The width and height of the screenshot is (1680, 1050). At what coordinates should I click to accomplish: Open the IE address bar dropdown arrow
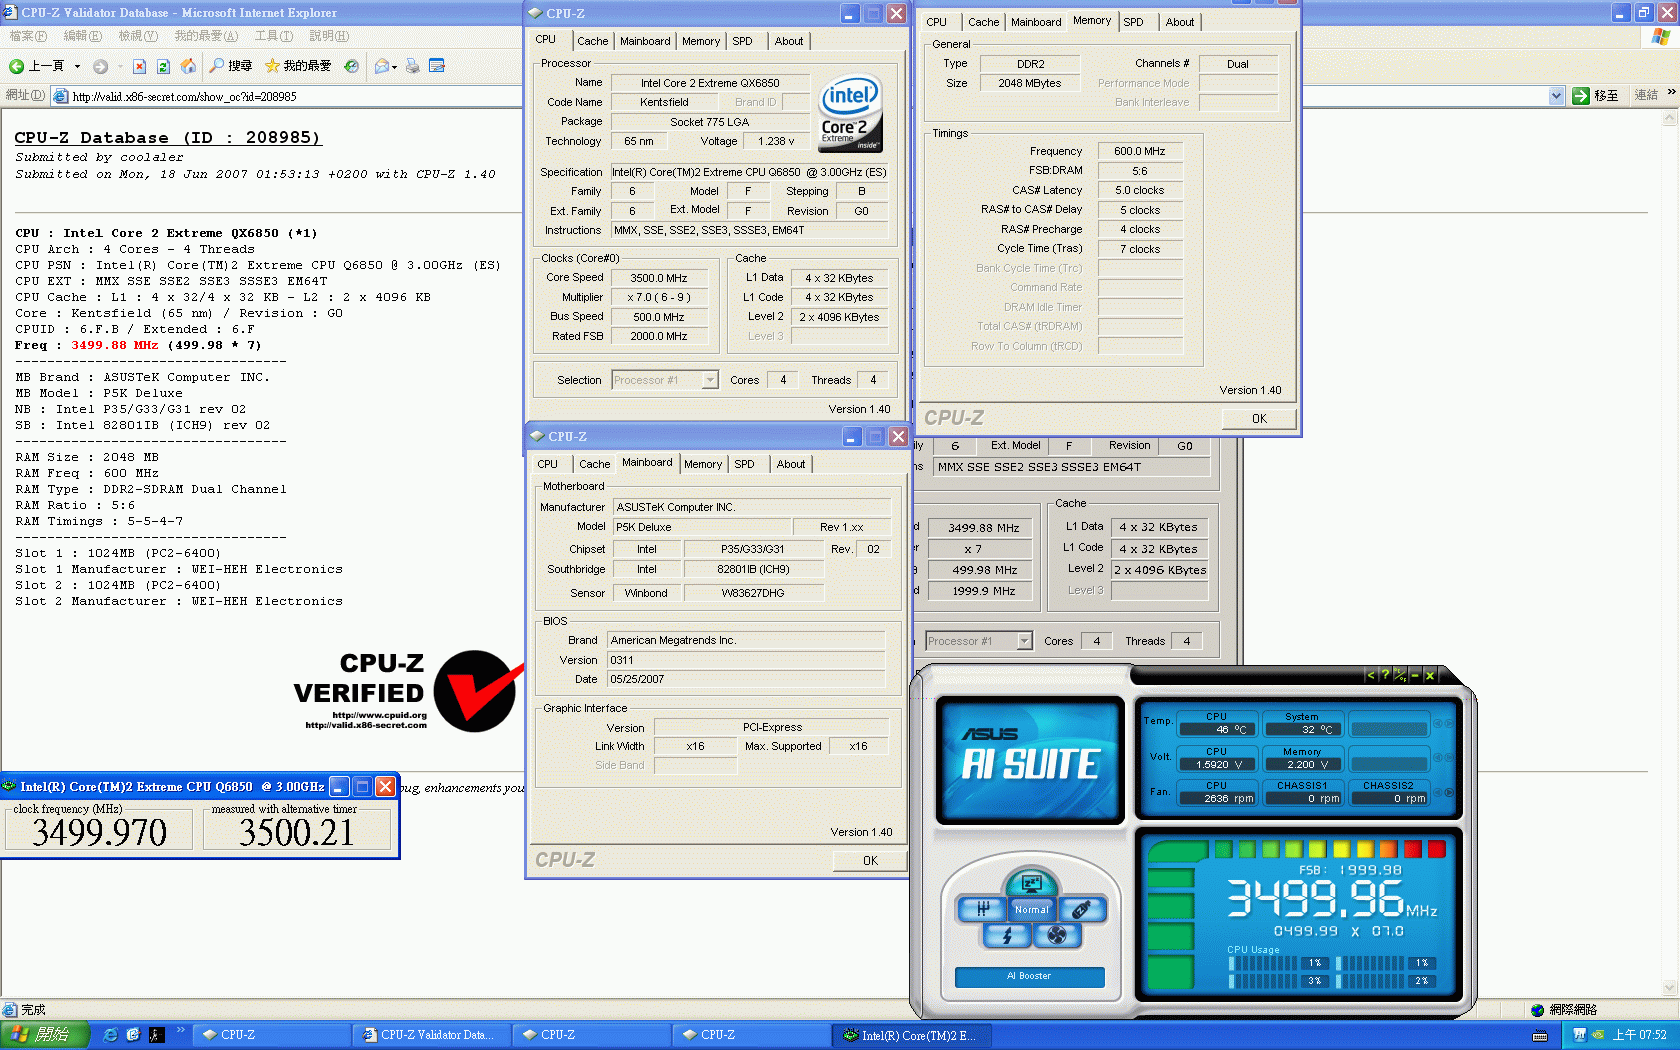(x=1556, y=96)
